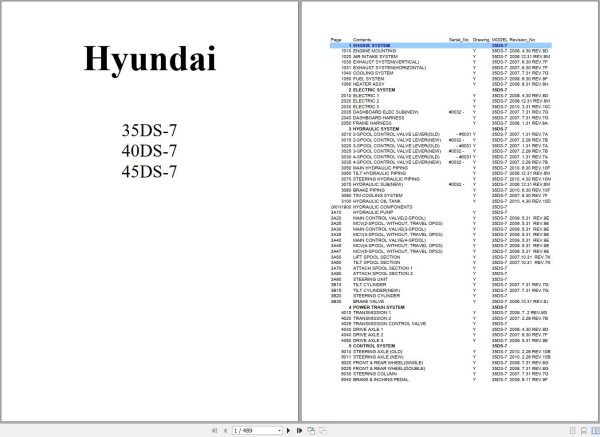The image size is (600, 437).
Task: Click the HYDRAULIC COMPONENTS entry
Action: tap(382, 207)
